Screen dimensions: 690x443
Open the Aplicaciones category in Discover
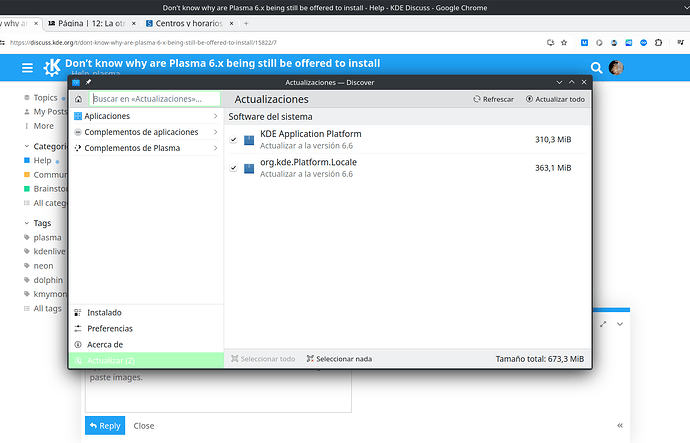(146, 116)
